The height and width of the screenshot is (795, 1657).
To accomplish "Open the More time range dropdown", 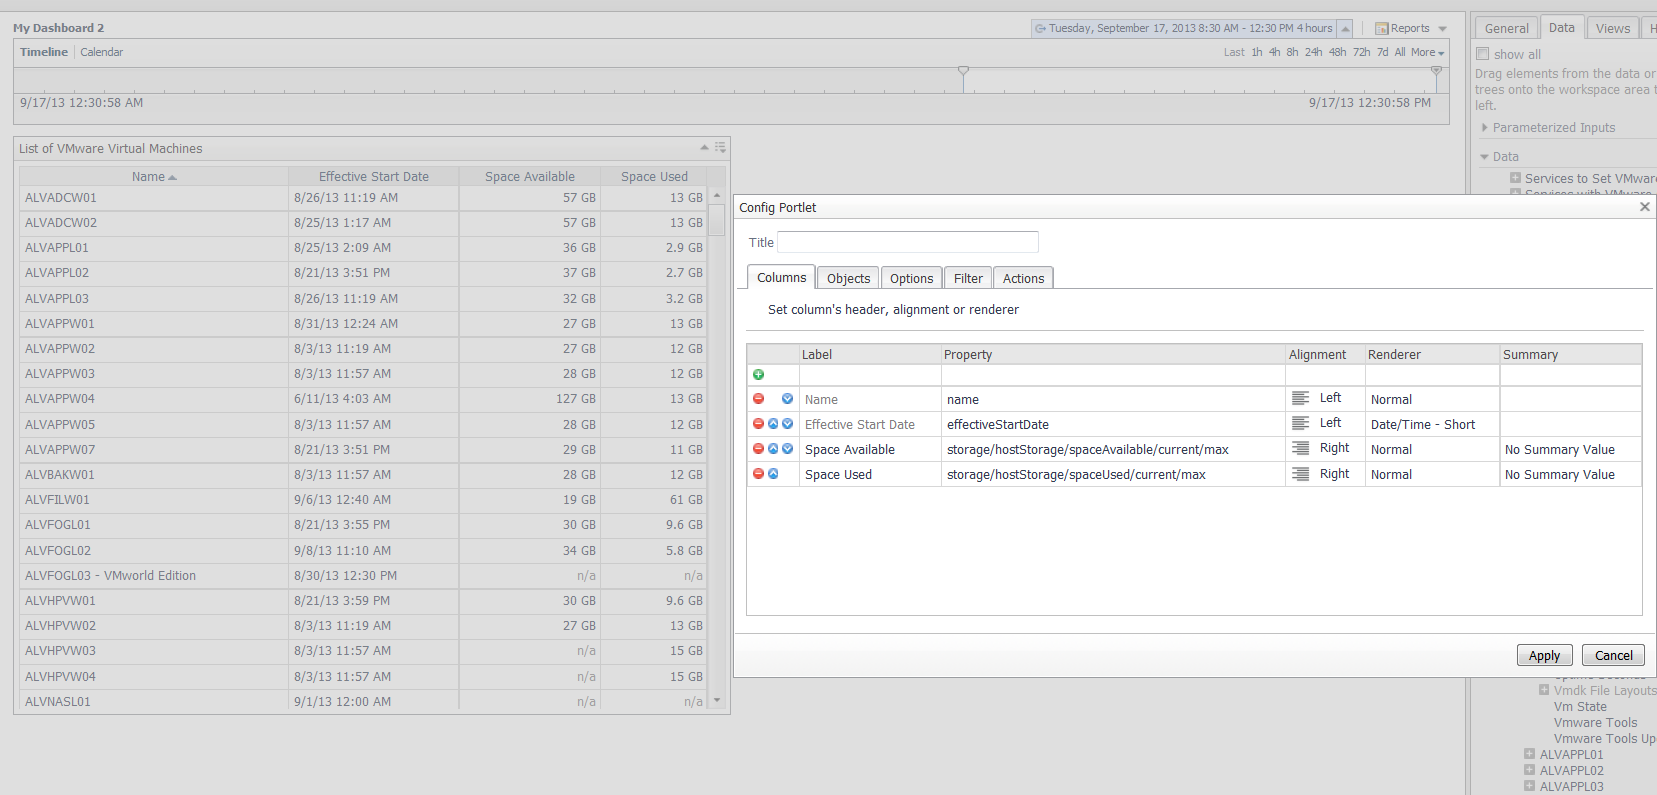I will tap(1427, 52).
